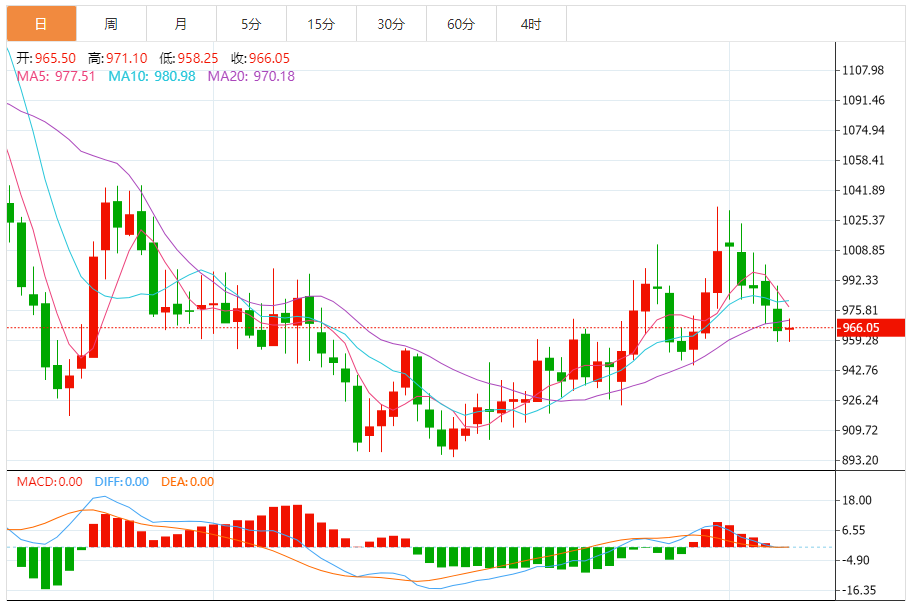Screen dimensions: 912x601
Task: Switch to the 周 weekly tab
Action: pos(111,24)
